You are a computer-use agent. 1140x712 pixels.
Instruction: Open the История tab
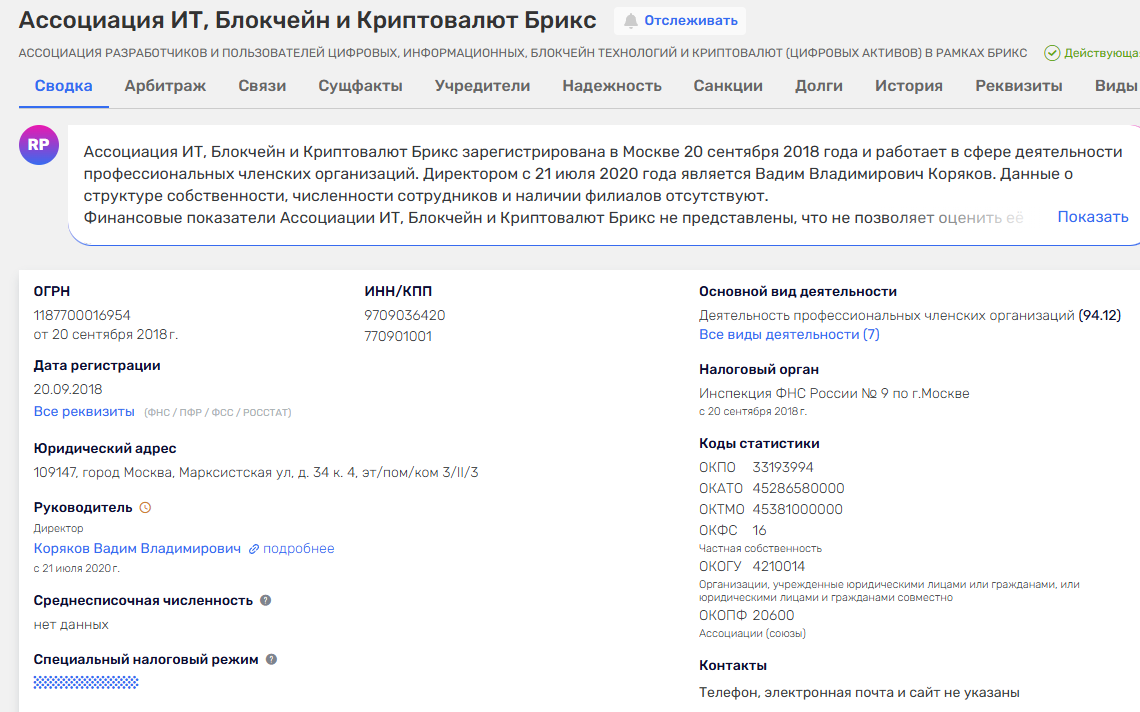pyautogui.click(x=909, y=86)
